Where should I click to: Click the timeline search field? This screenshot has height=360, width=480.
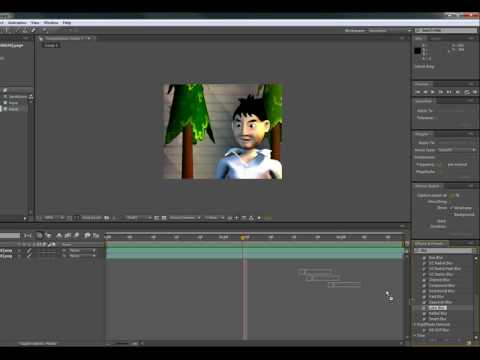(10, 236)
